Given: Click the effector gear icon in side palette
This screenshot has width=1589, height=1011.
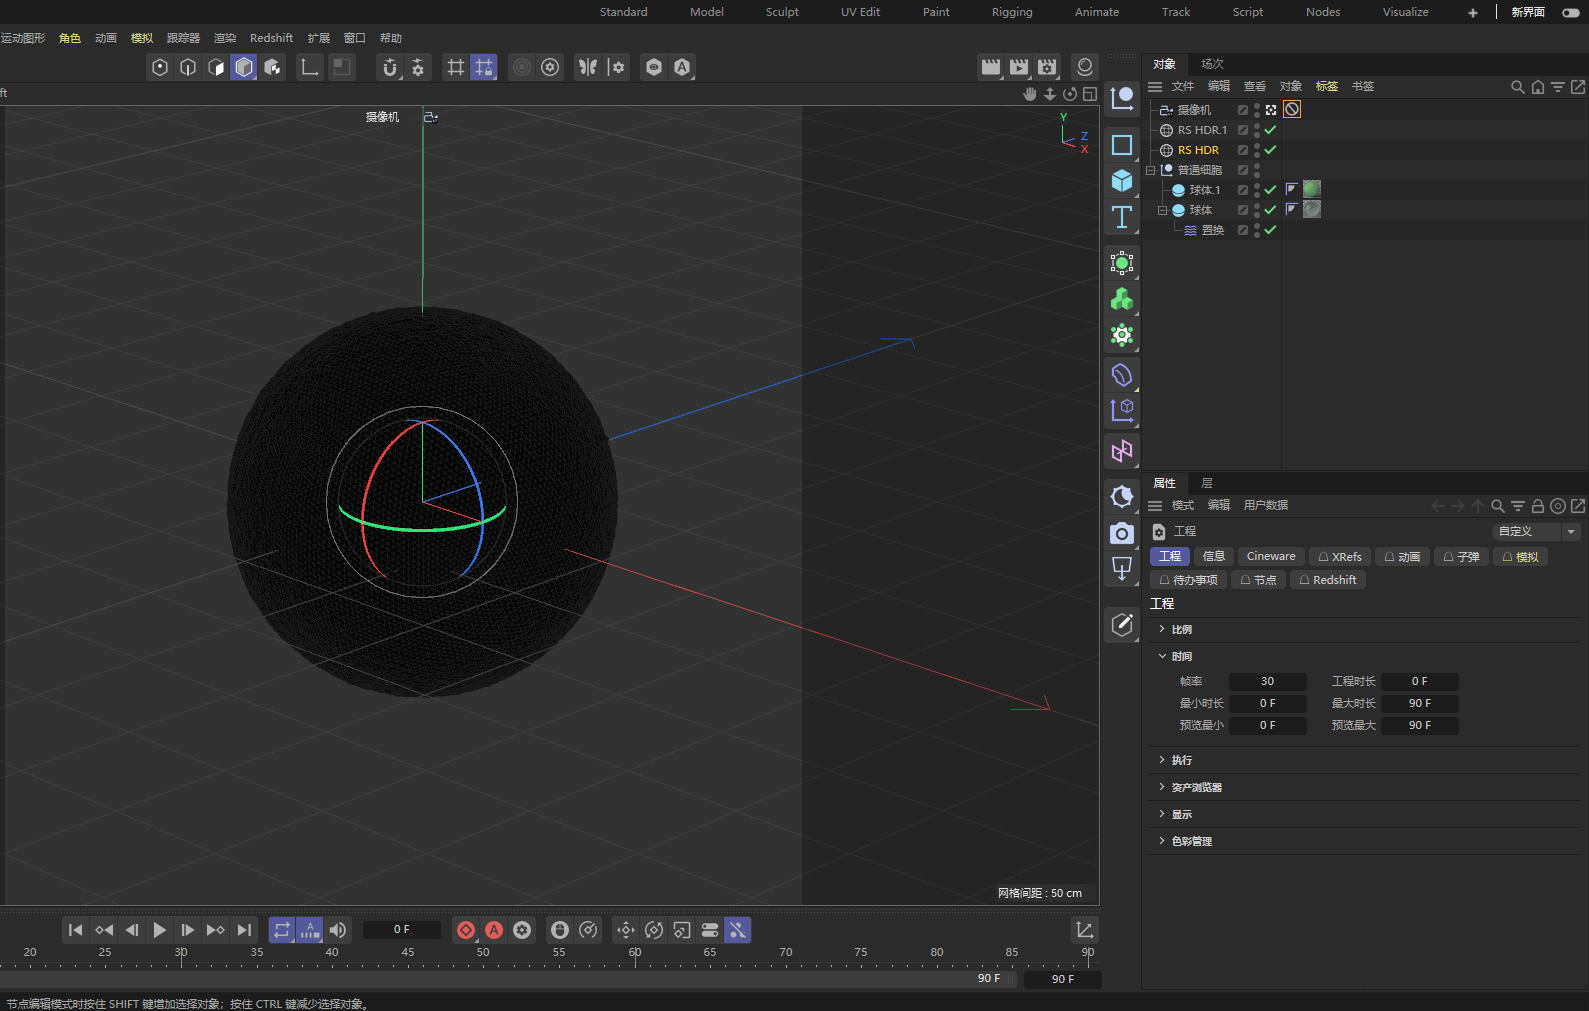Looking at the screenshot, I should click(x=1122, y=335).
